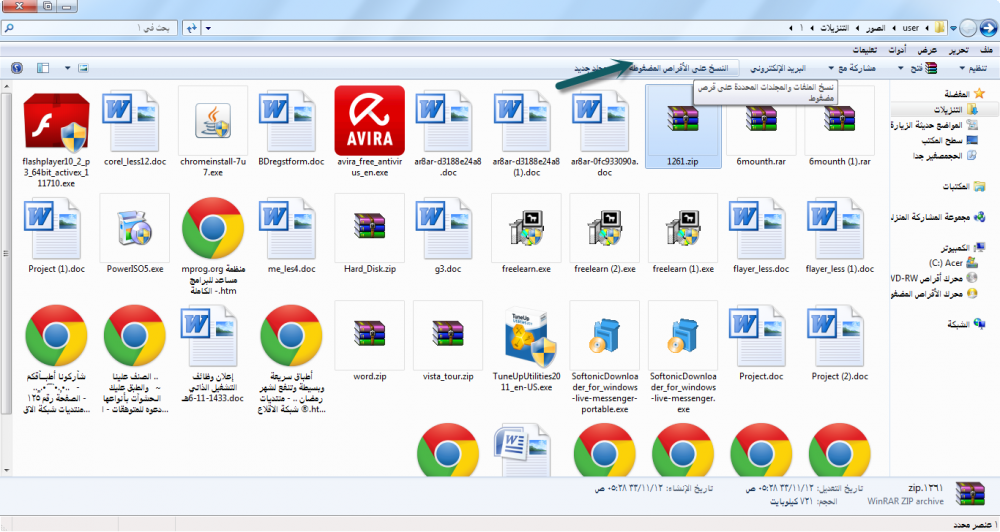Viewport: 1000px width, 532px height.
Task: Click the Hard_Disk.zip archive icon
Action: pos(369,229)
